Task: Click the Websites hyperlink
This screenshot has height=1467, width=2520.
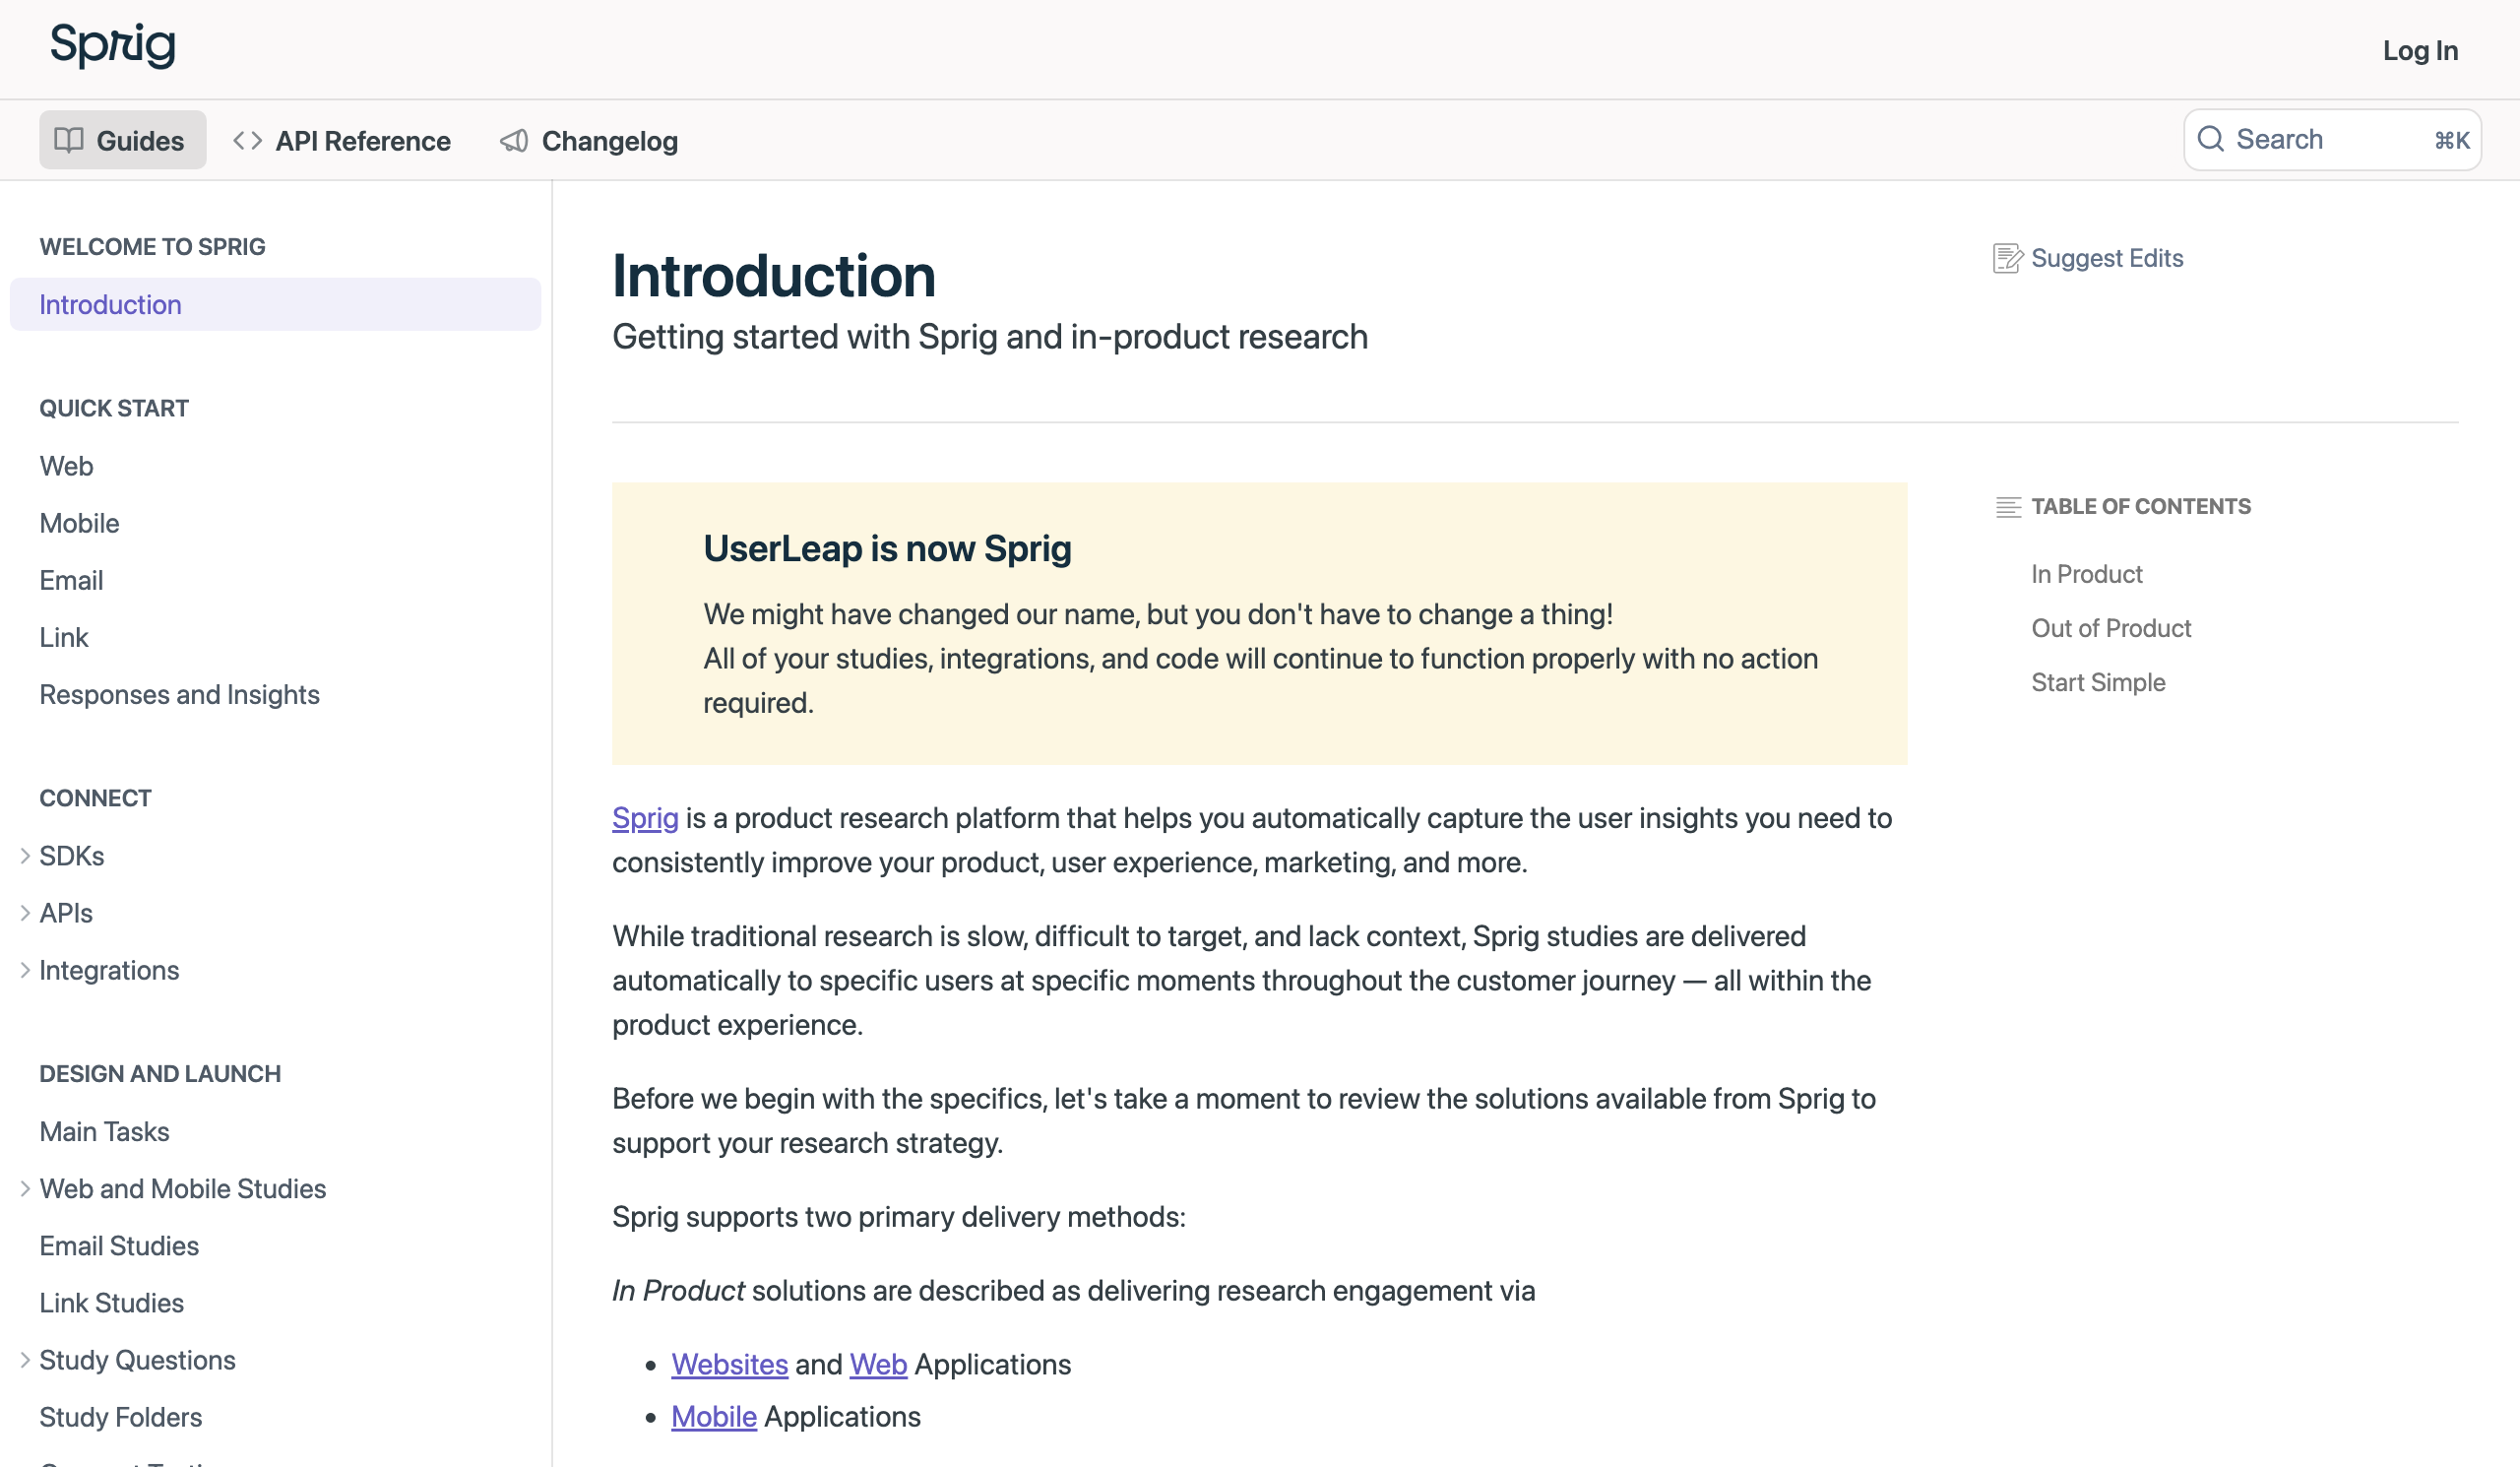Action: click(x=729, y=1364)
